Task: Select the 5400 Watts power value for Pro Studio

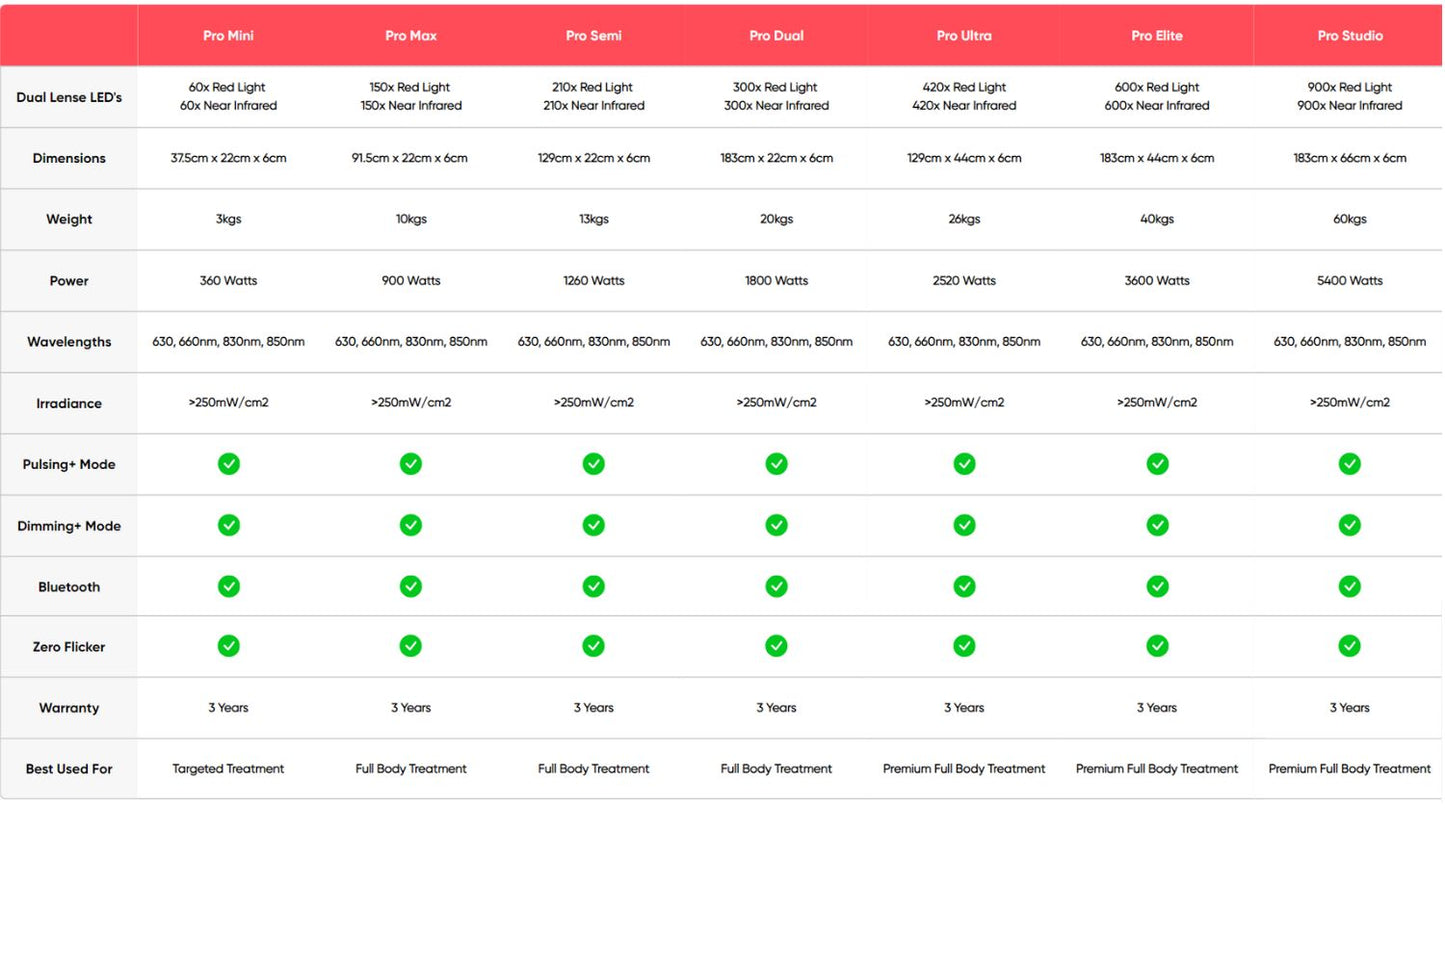Action: pos(1349,280)
